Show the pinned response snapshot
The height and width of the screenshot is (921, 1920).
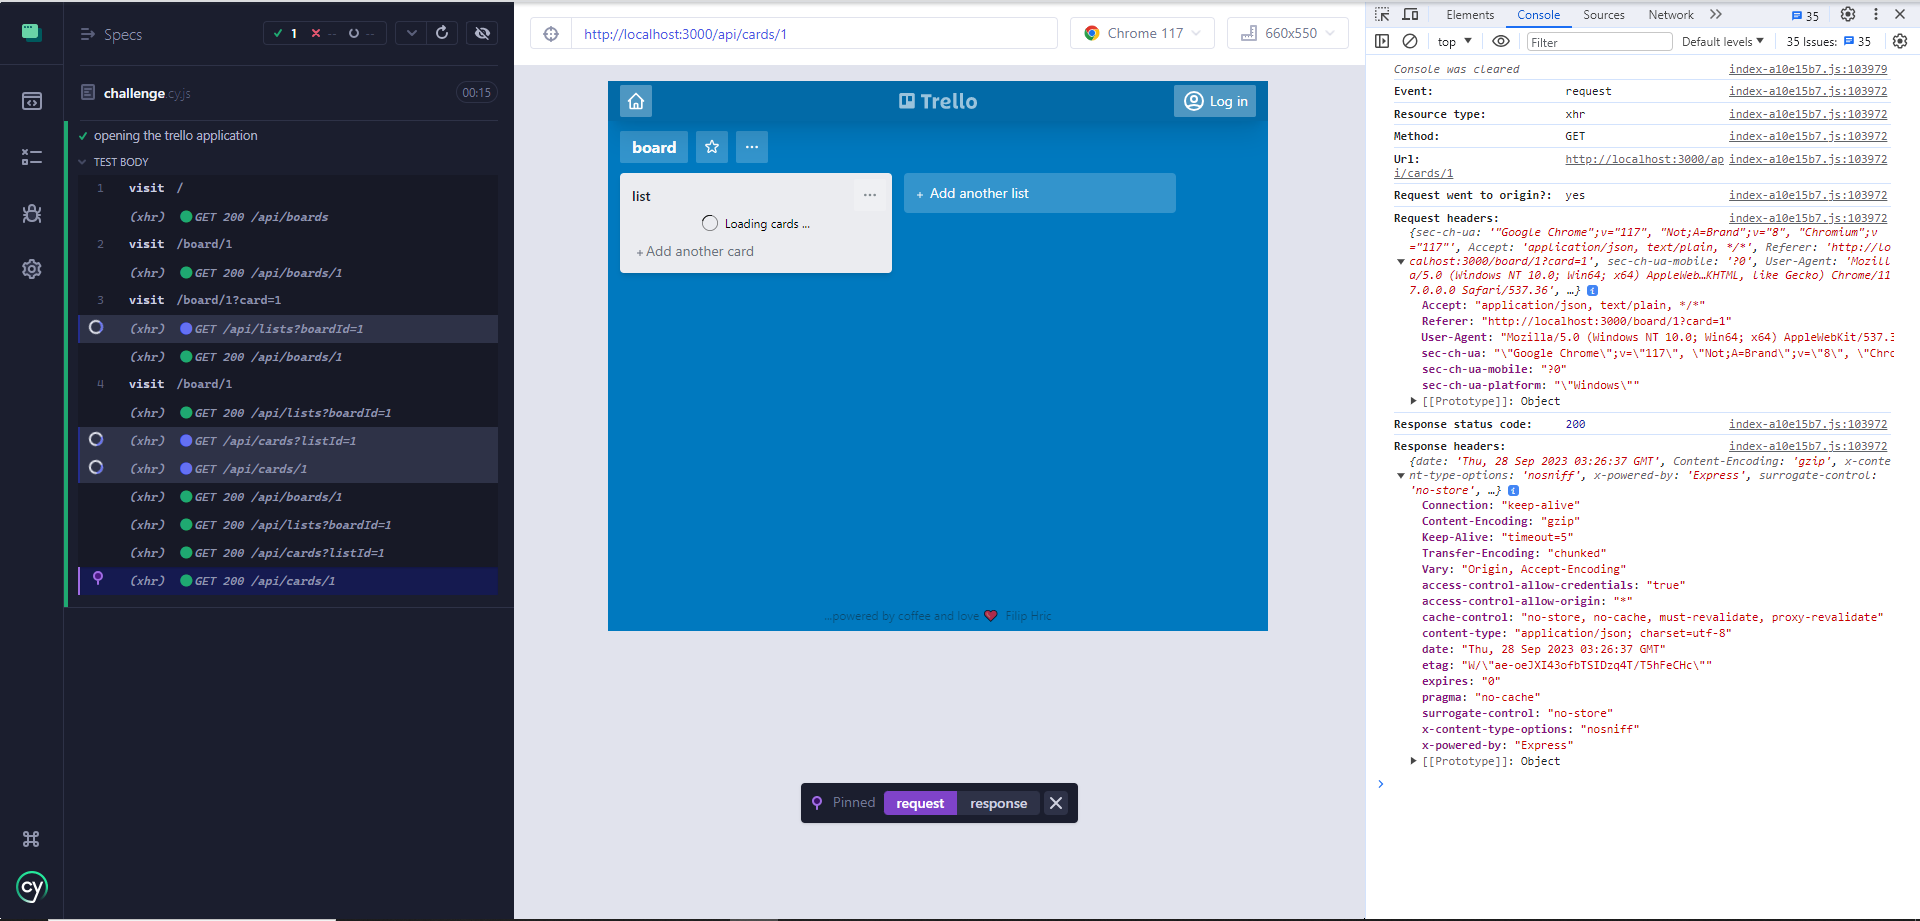coord(998,803)
